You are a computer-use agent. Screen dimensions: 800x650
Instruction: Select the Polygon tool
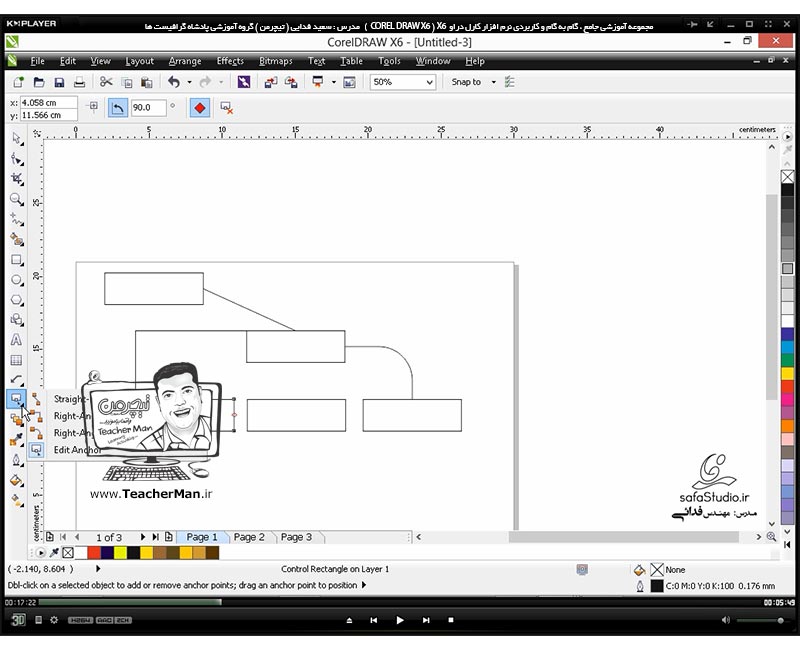click(x=17, y=300)
